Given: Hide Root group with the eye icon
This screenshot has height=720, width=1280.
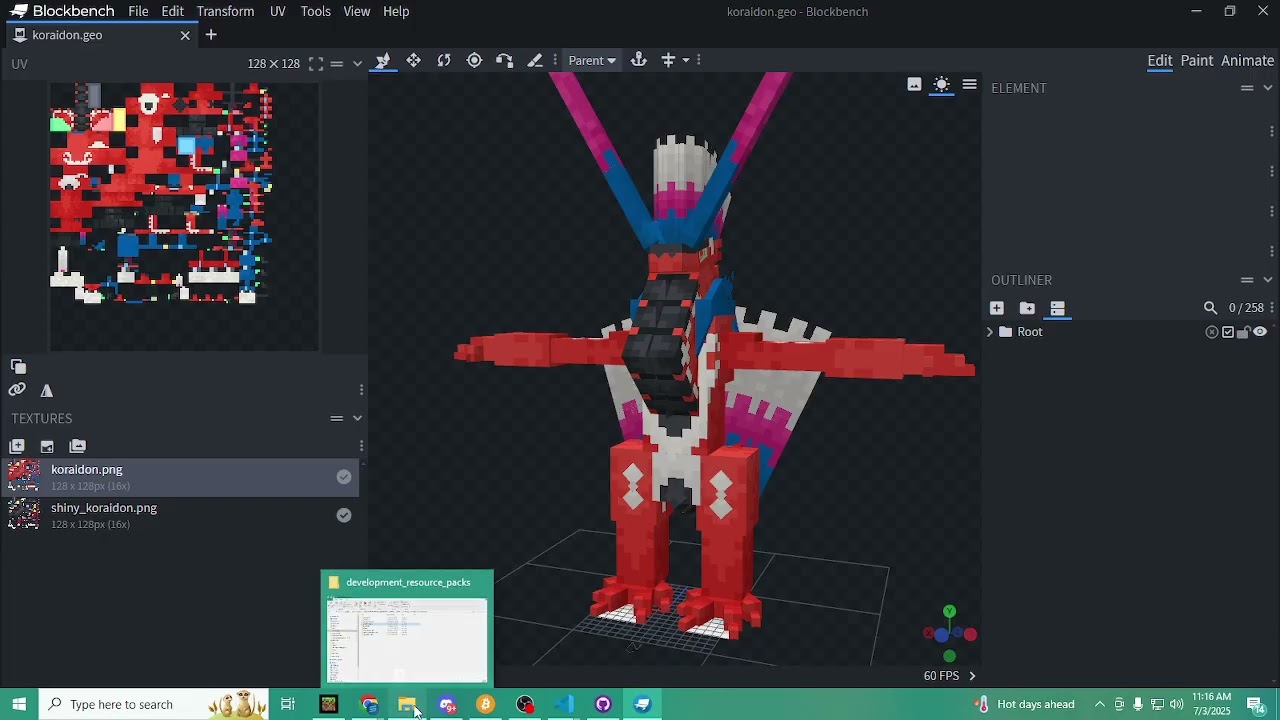Looking at the screenshot, I should 1260,332.
